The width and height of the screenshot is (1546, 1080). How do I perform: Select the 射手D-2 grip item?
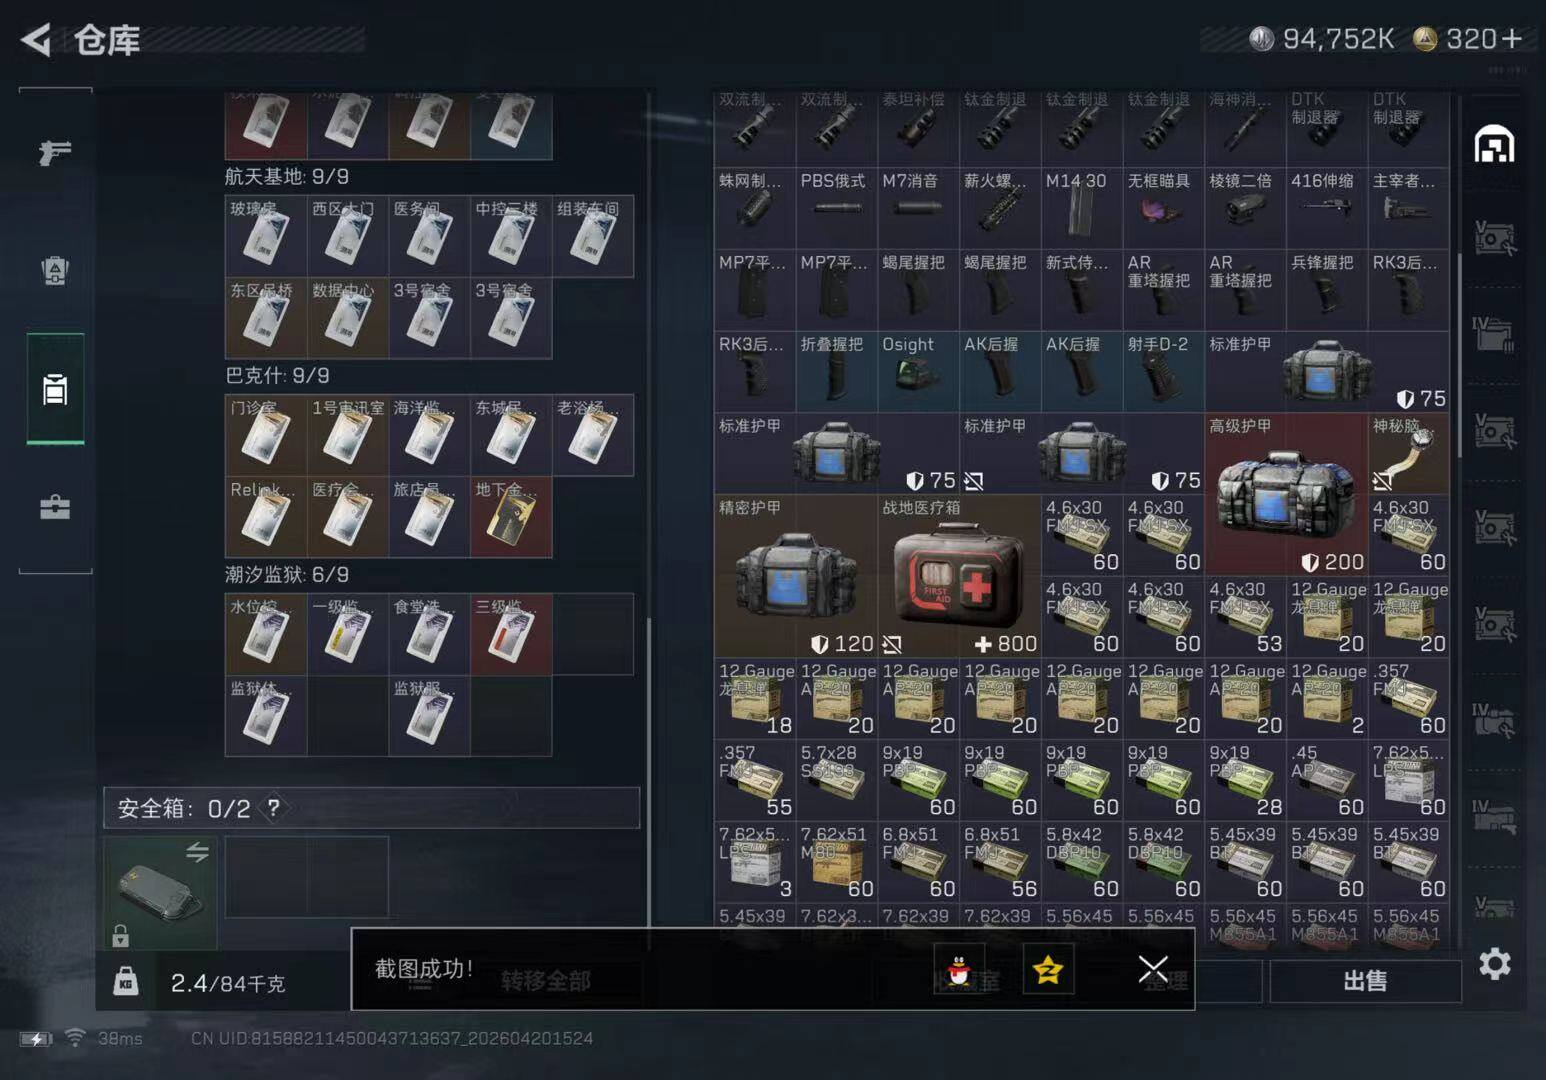pyautogui.click(x=1164, y=372)
